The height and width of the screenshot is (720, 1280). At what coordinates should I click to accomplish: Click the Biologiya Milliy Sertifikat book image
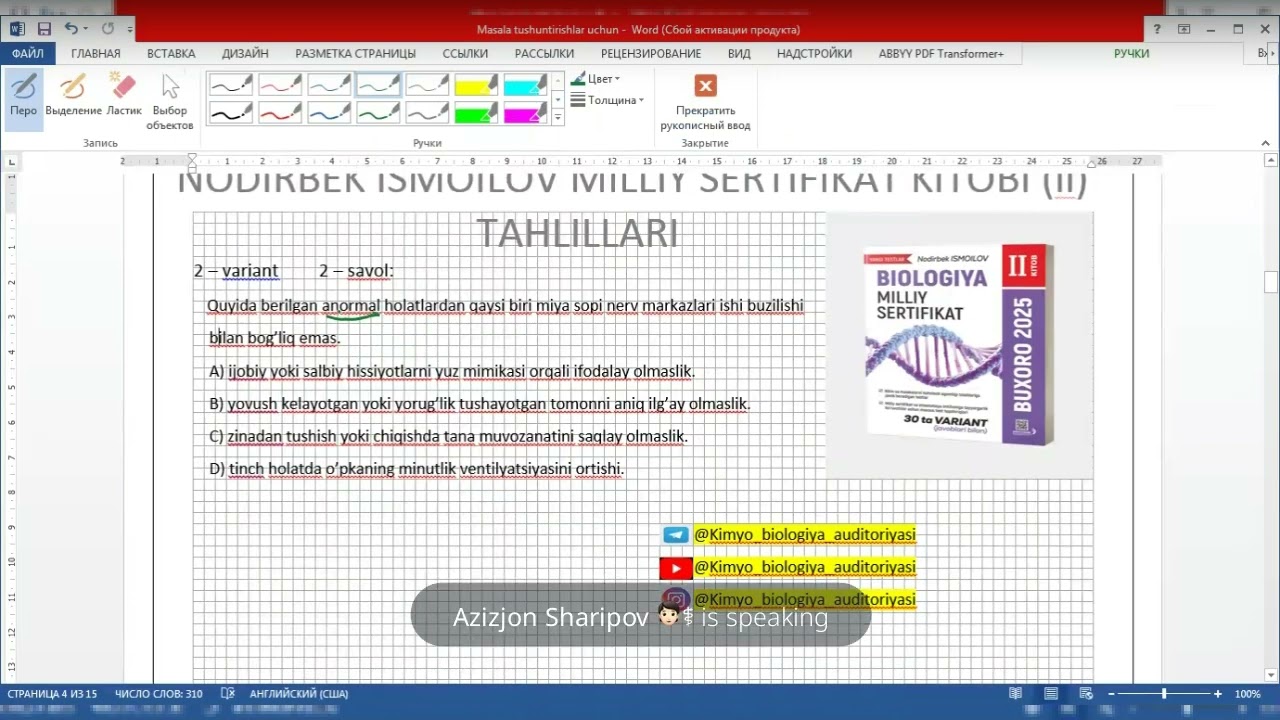pos(959,345)
